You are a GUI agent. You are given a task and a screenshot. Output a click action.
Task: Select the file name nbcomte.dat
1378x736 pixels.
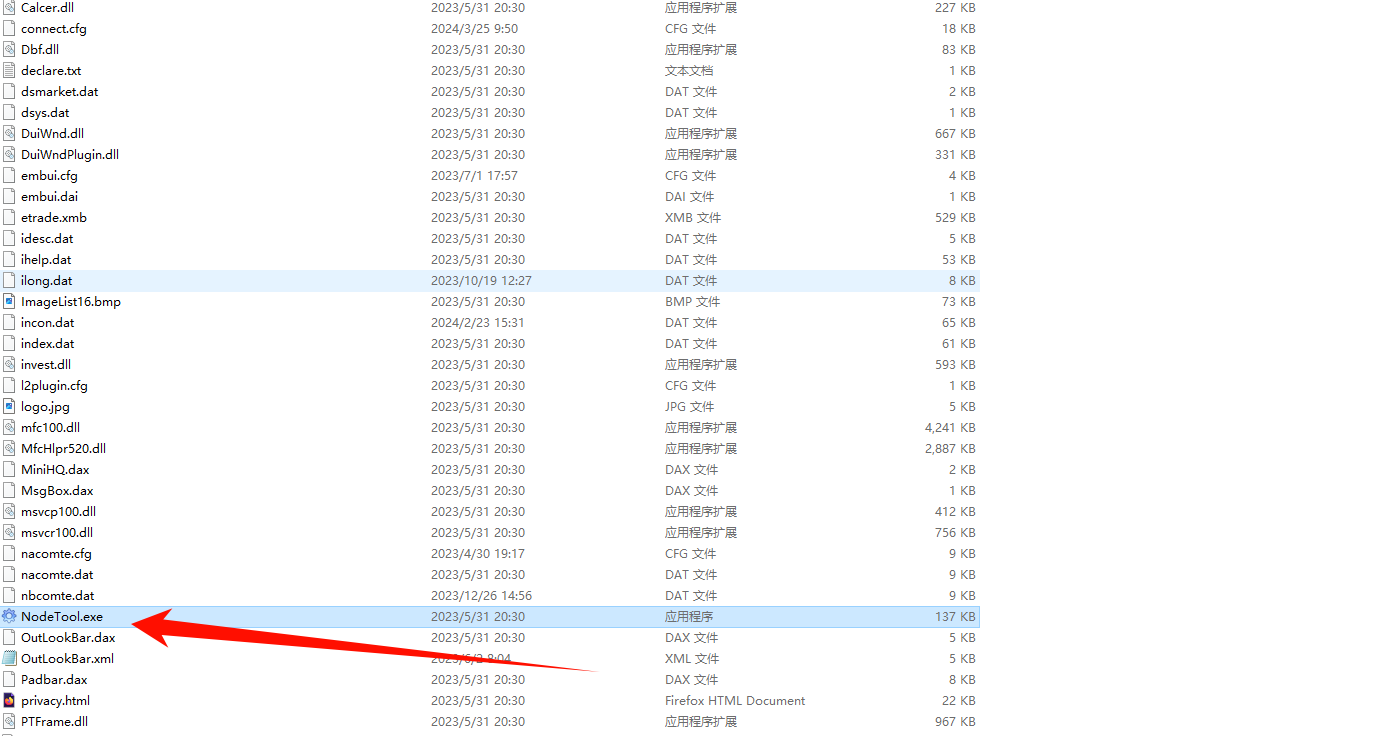[x=58, y=596]
